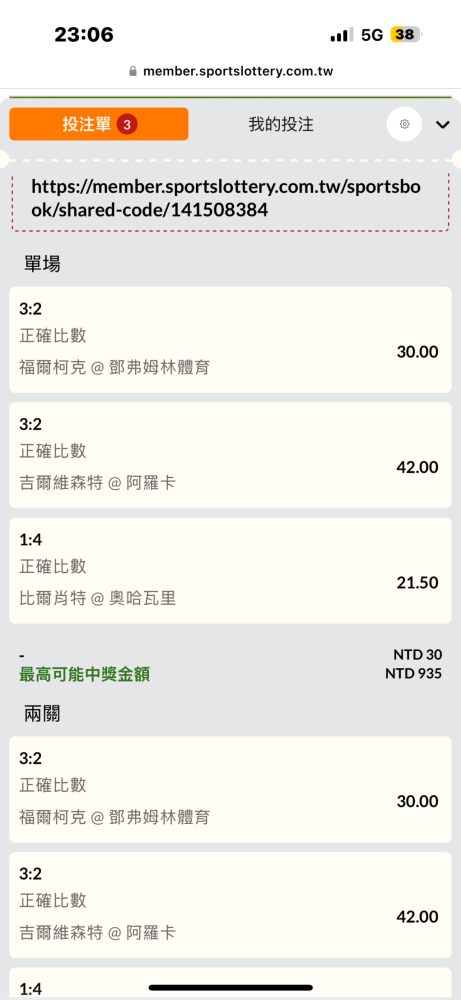The image size is (461, 1000).
Task: Tap the 最高可能中獎金額 label
Action: (85, 674)
